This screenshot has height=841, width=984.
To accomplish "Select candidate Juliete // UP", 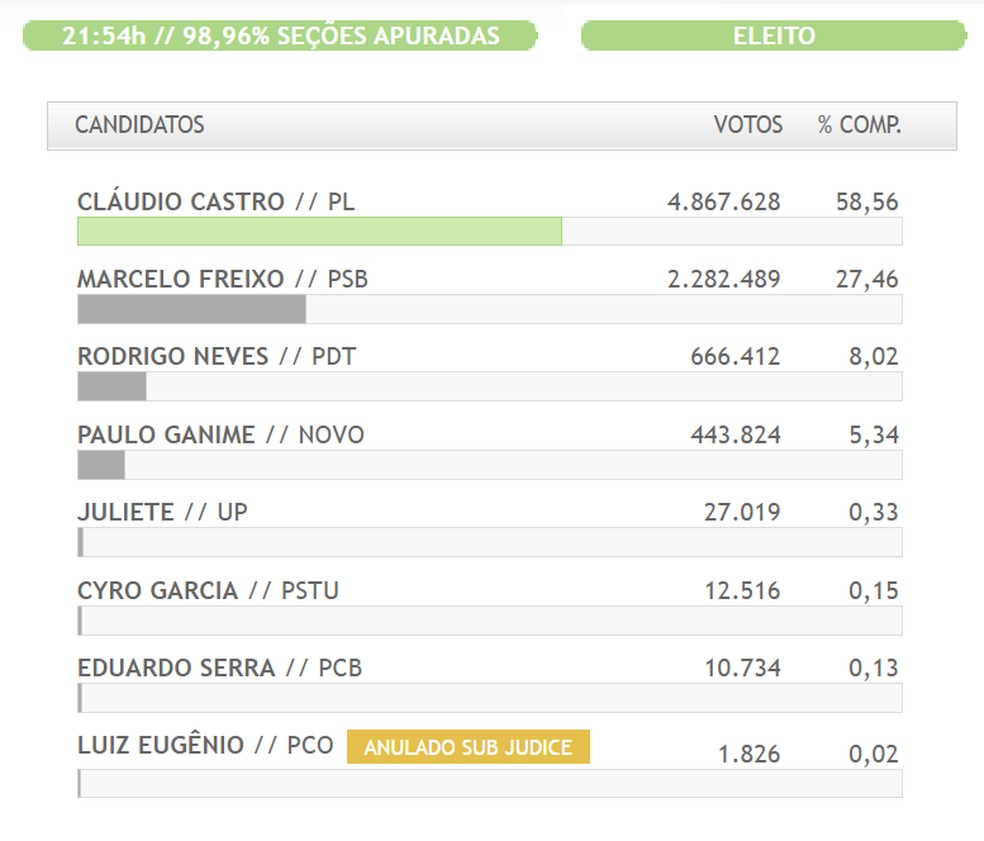I will [162, 512].
